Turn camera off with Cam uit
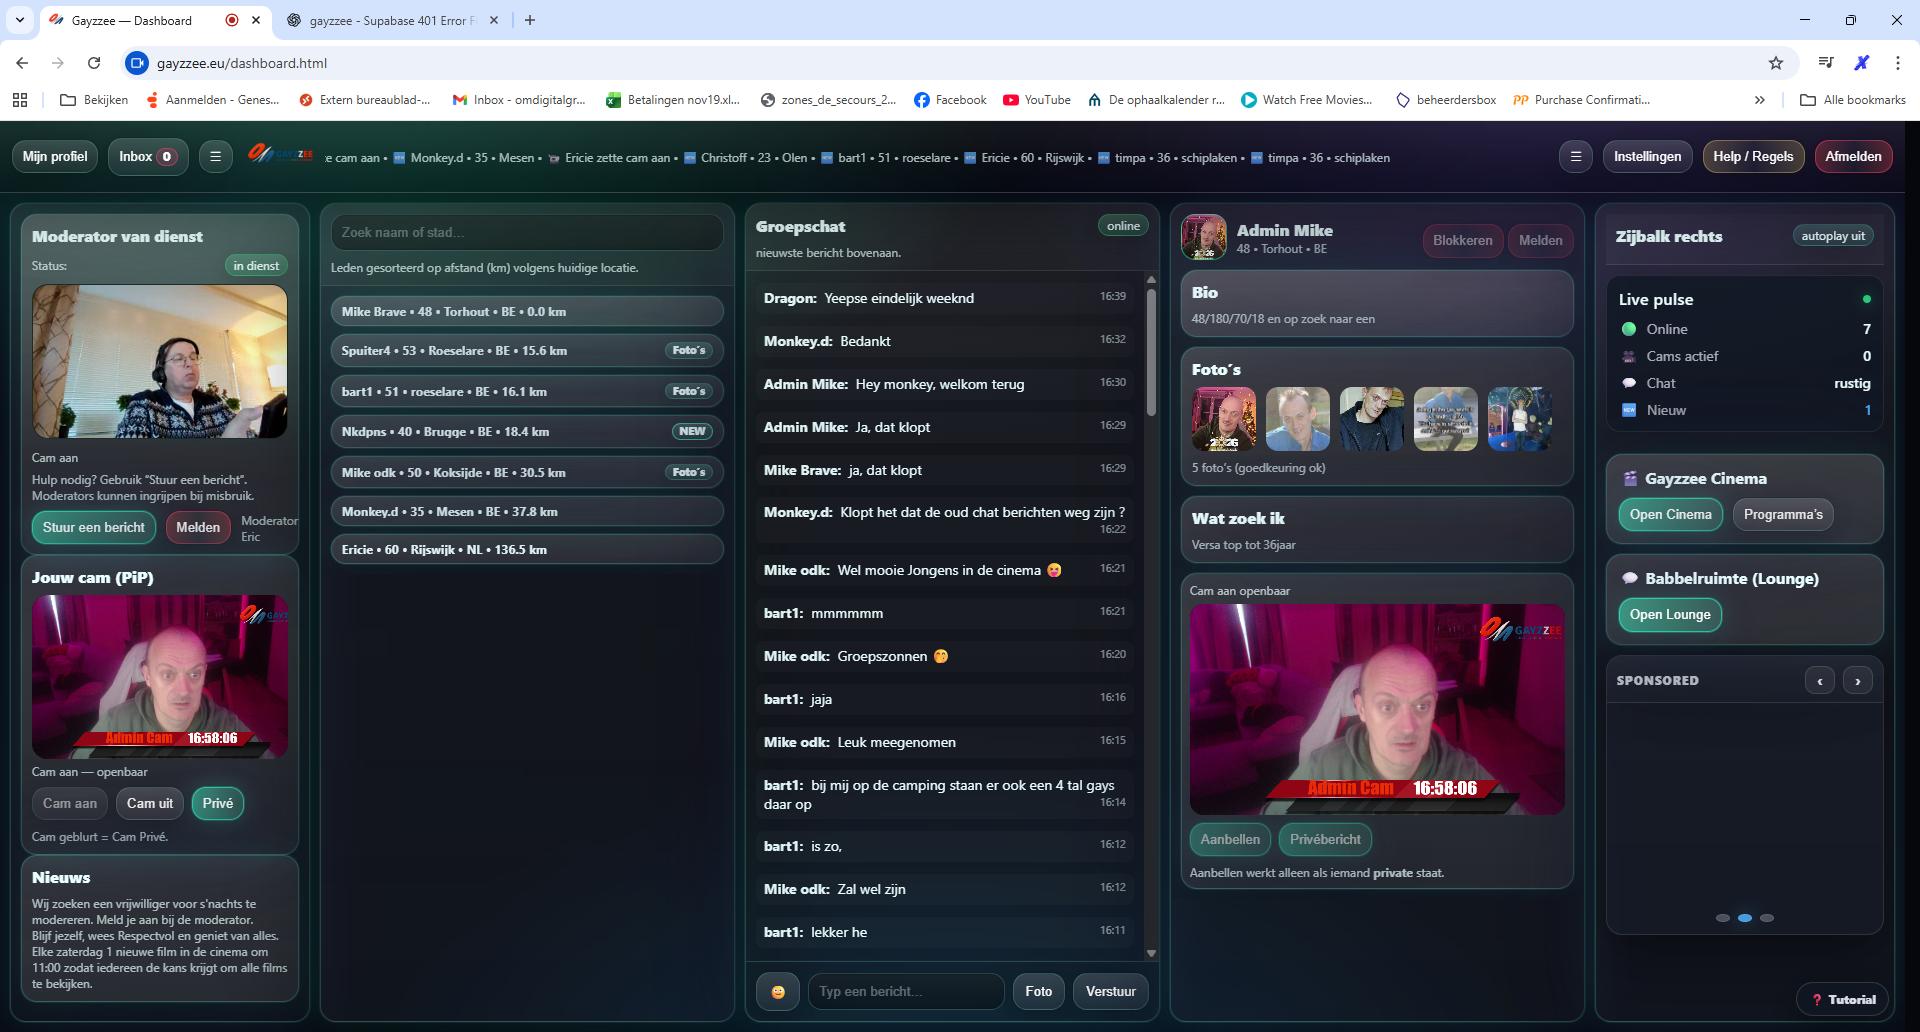 pos(149,804)
